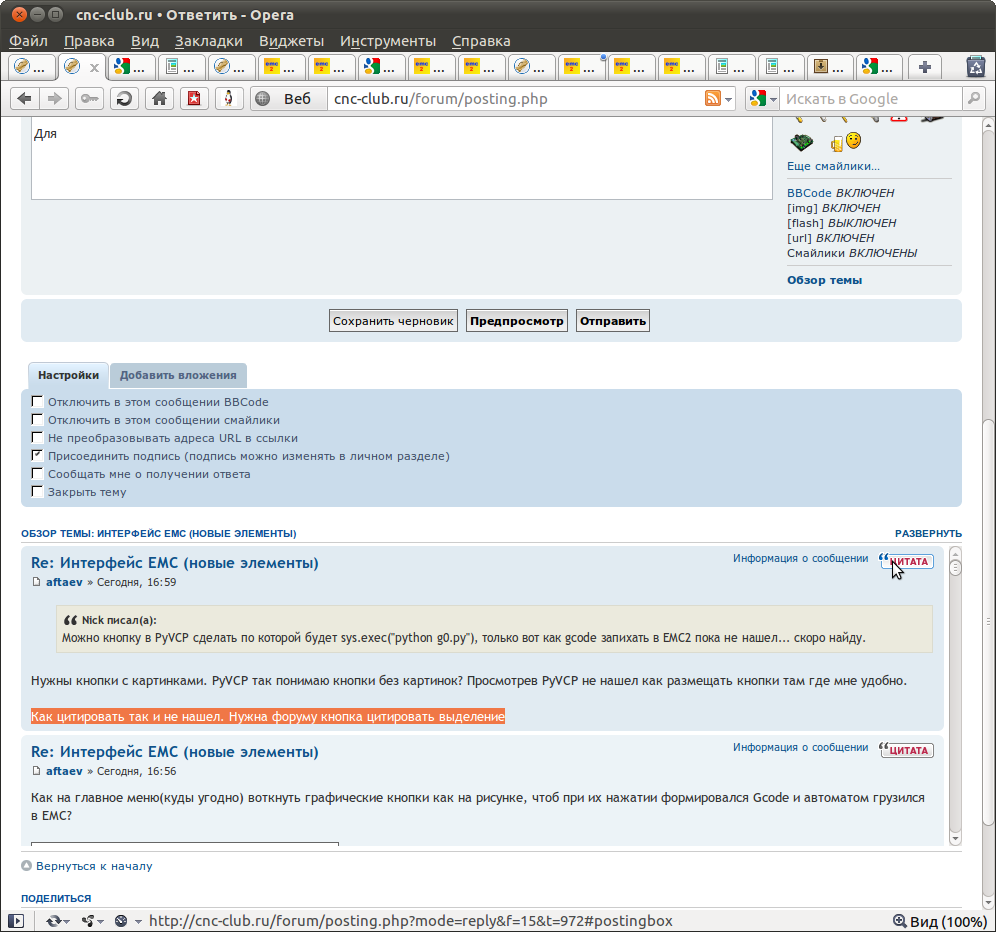Open the red bookmark star toolbar button
This screenshot has height=932, width=996.
(x=194, y=98)
